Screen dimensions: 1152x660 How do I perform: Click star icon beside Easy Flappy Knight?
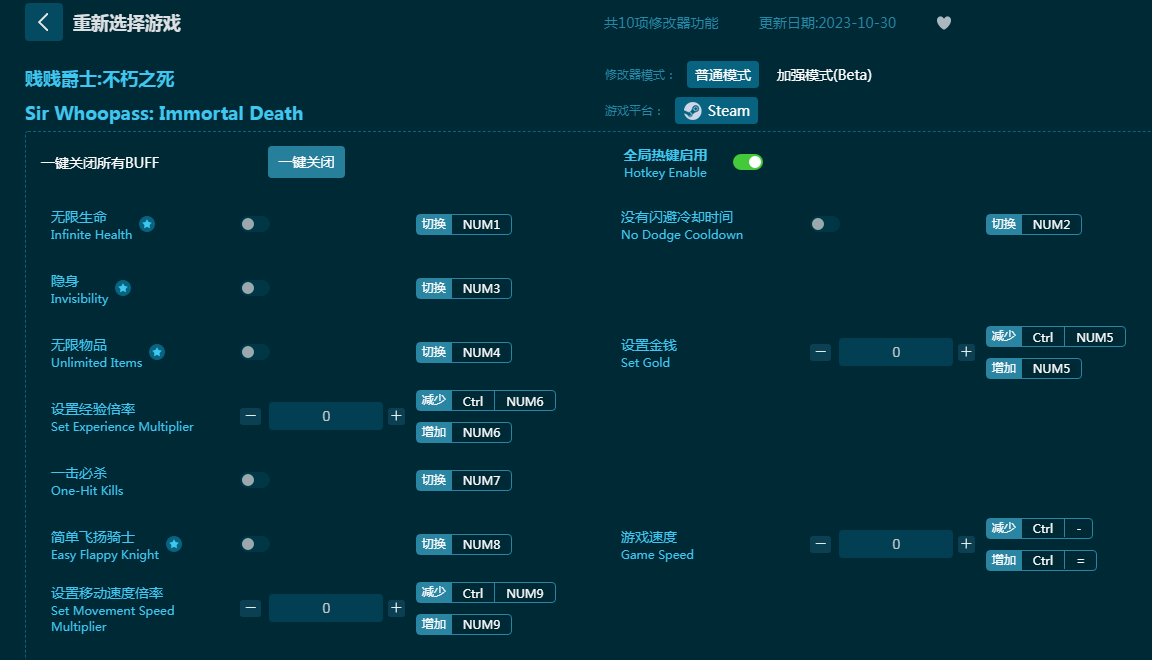(174, 544)
